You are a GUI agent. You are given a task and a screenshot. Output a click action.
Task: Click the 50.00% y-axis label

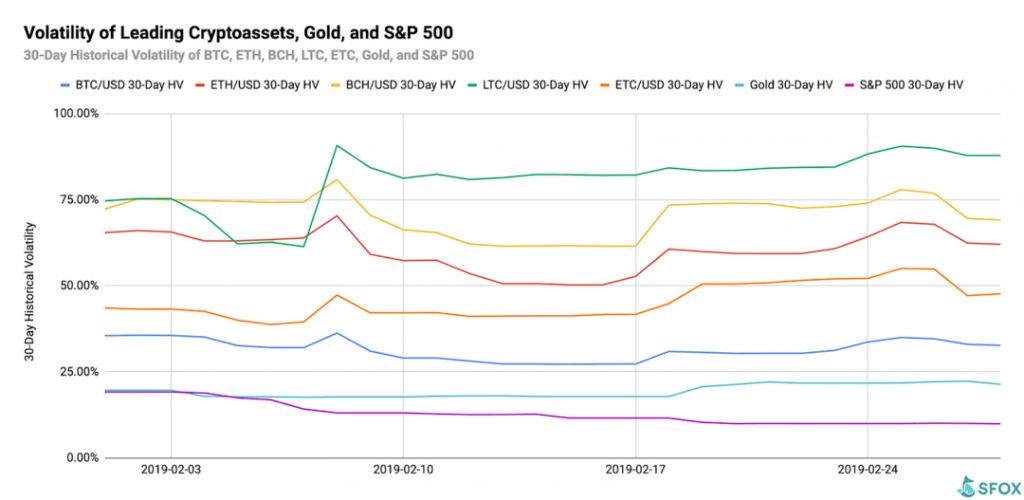coord(80,285)
